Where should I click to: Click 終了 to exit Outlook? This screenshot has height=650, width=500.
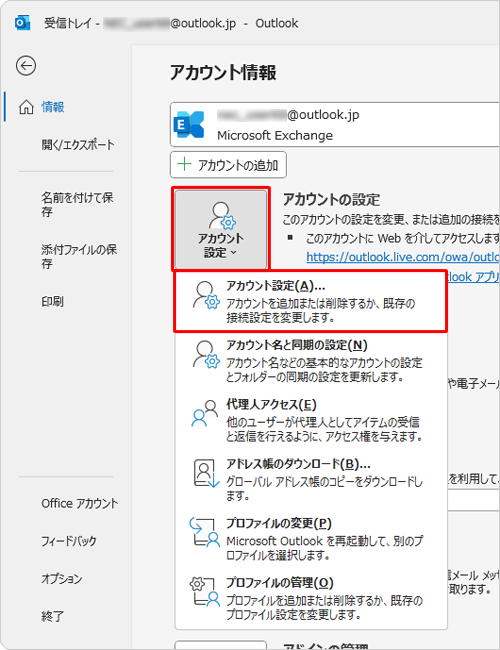(52, 616)
